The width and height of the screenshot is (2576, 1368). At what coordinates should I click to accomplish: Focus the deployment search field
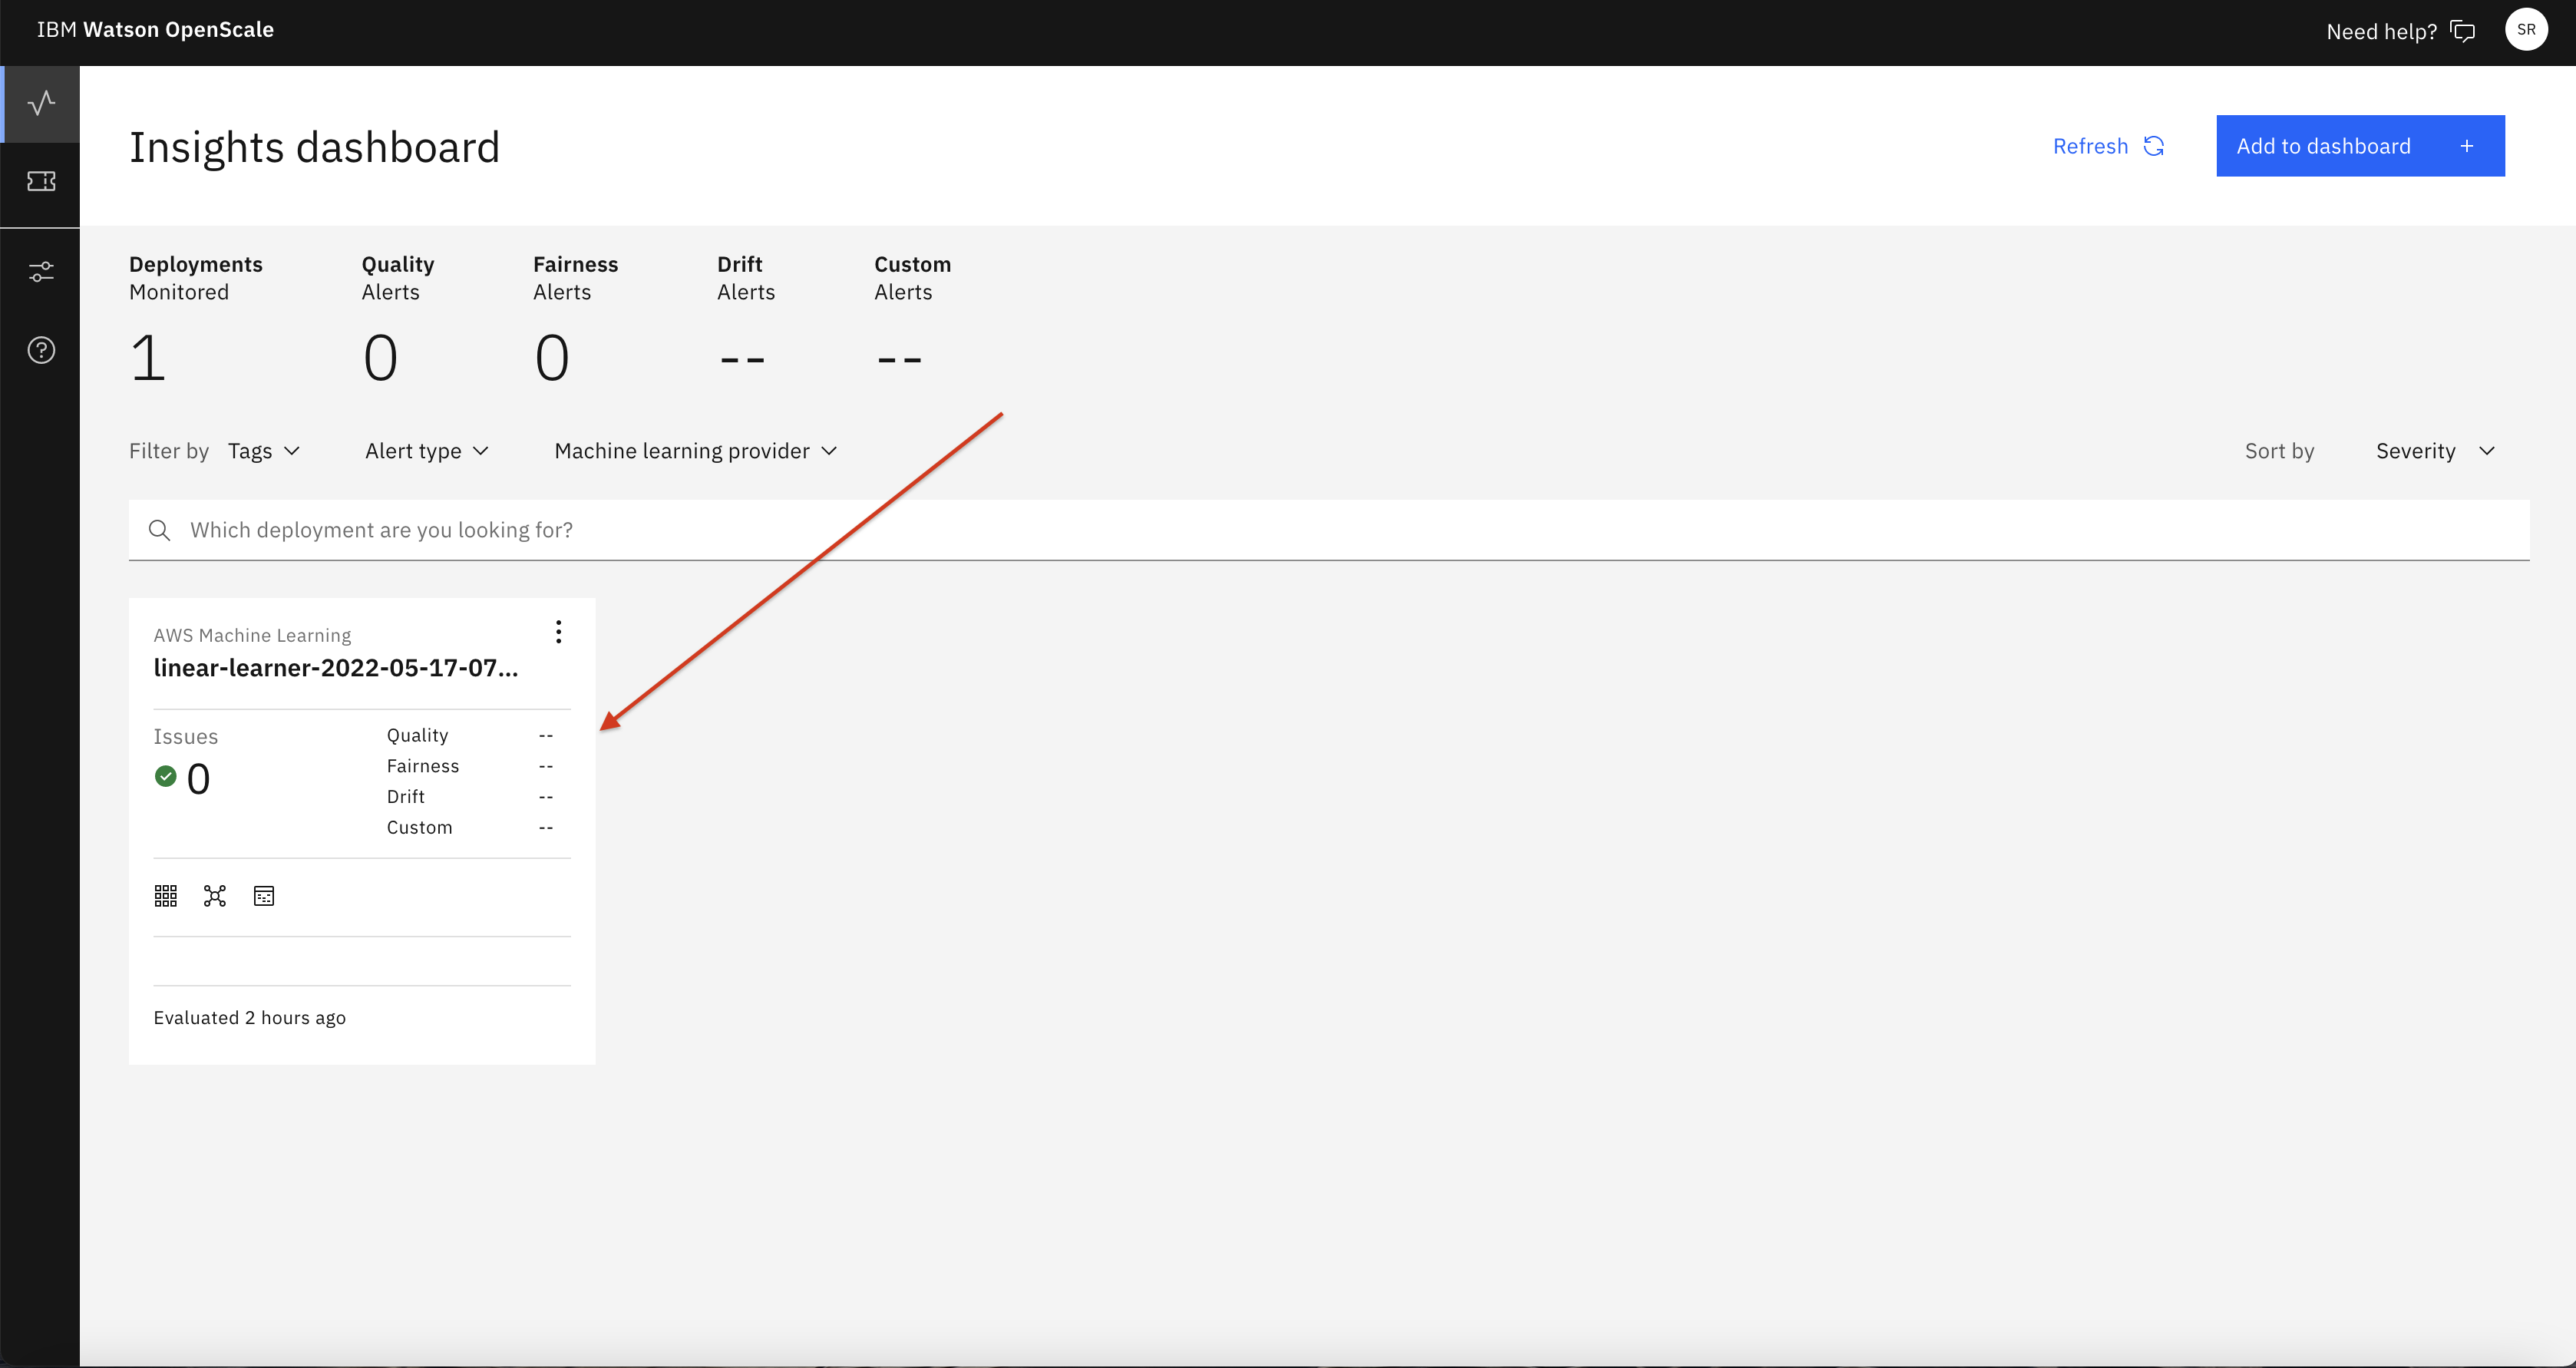coord(1329,530)
